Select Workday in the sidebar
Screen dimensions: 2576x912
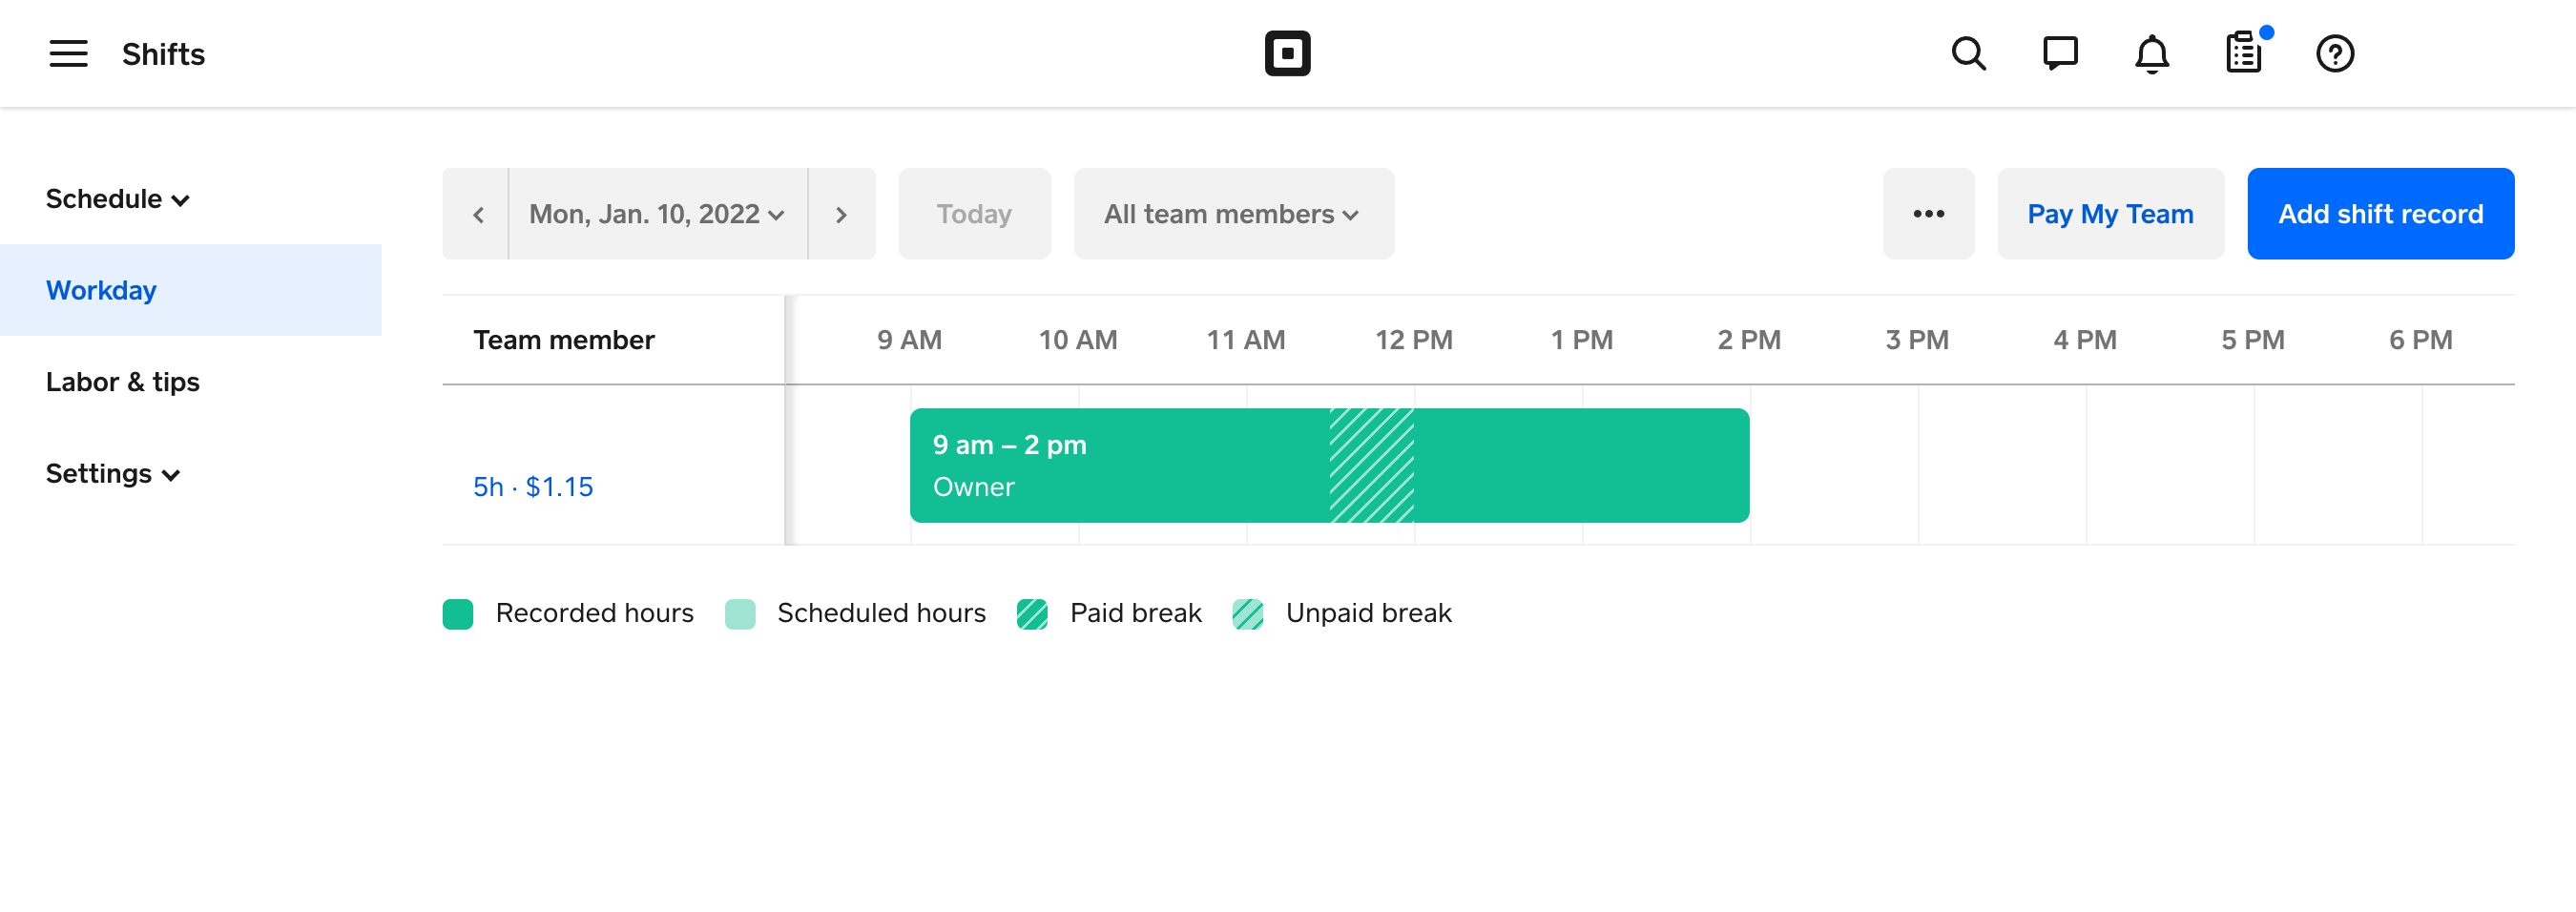point(101,291)
